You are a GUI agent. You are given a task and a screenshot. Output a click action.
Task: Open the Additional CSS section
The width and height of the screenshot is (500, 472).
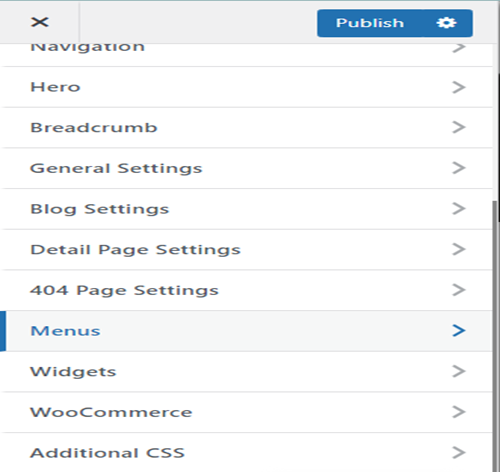coord(246,453)
